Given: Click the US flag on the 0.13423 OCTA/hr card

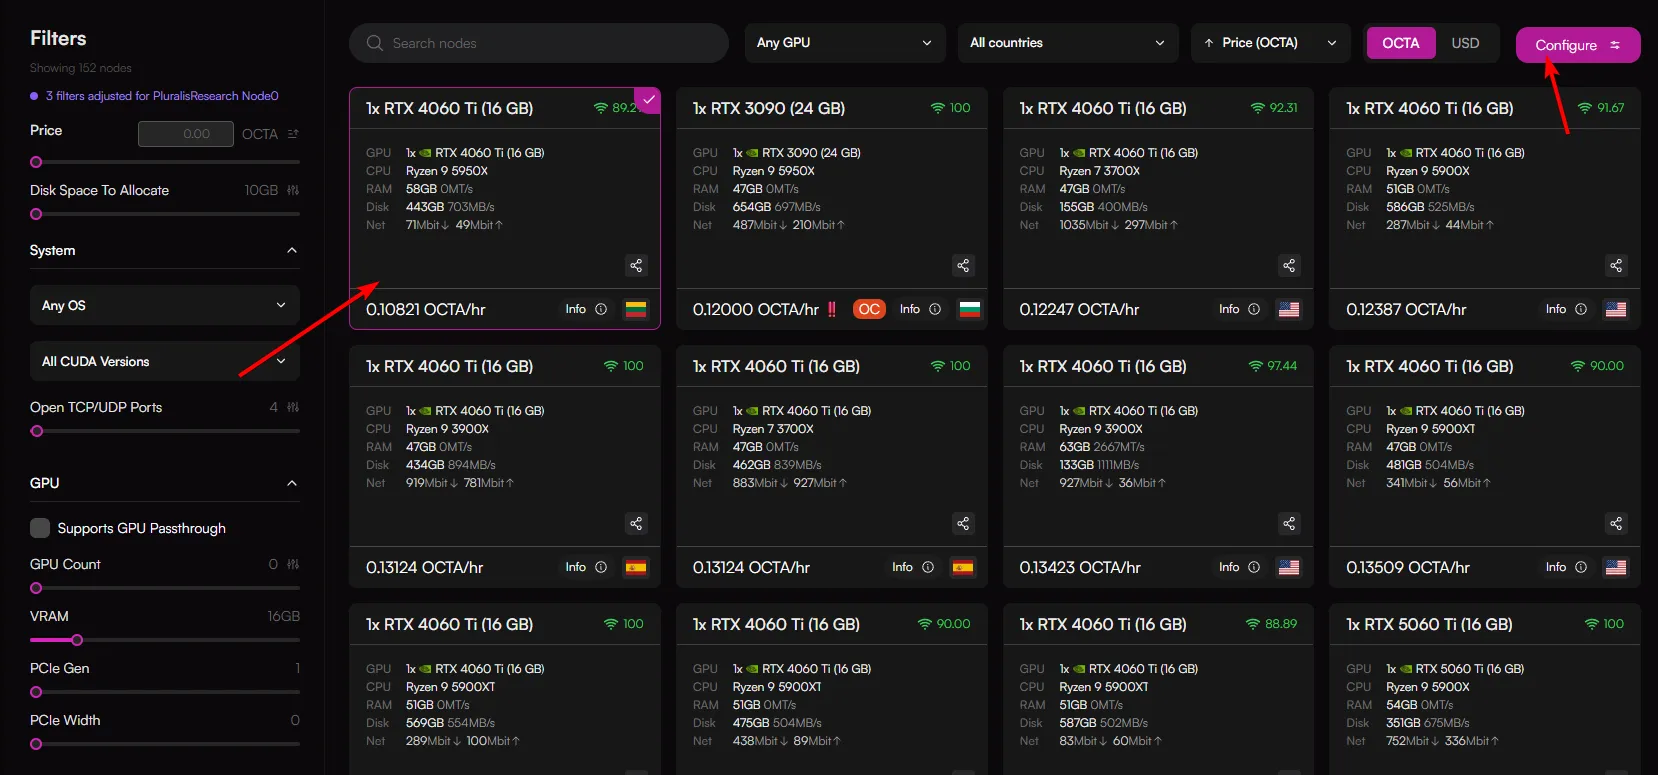Looking at the screenshot, I should (x=1289, y=567).
